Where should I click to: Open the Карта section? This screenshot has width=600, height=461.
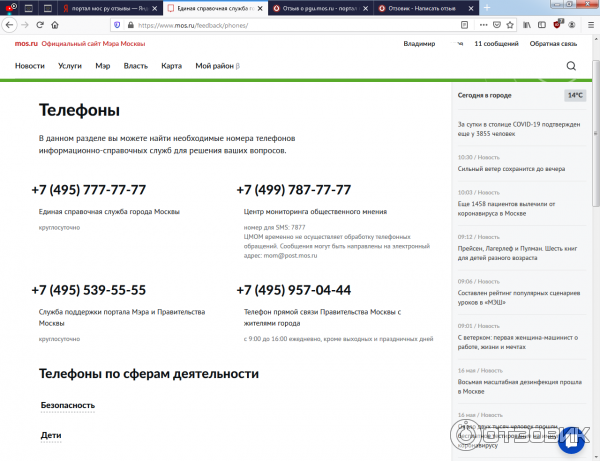pos(171,66)
